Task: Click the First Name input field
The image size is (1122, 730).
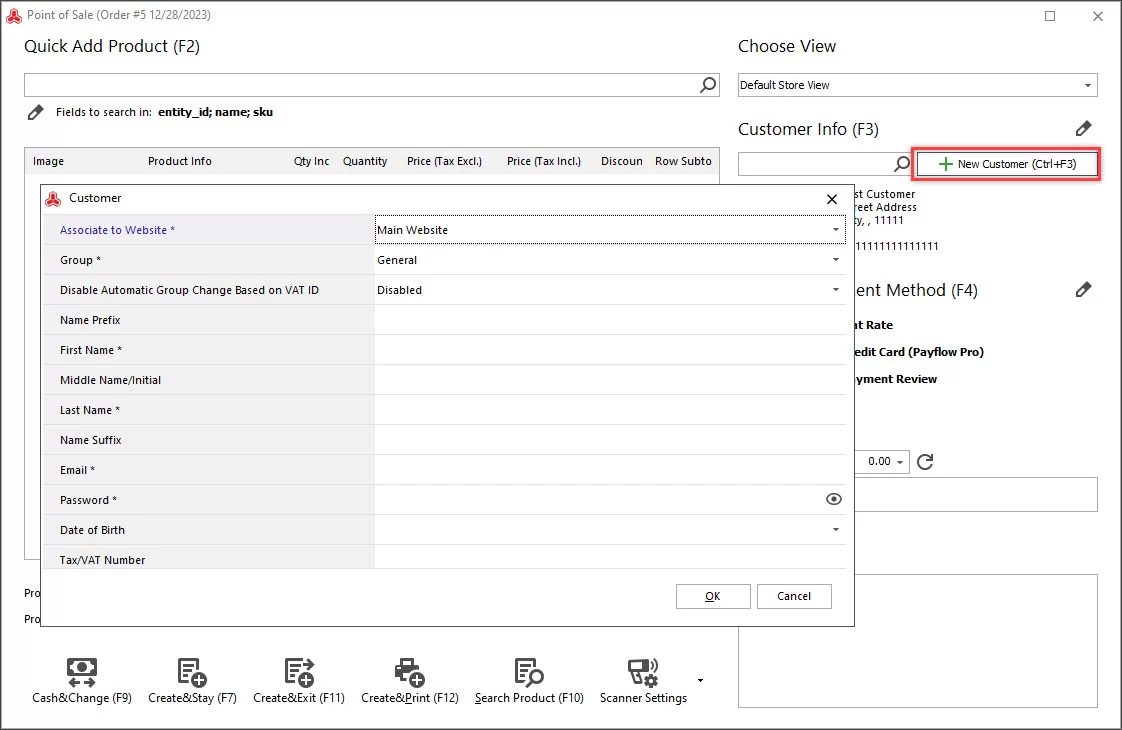Action: 610,350
